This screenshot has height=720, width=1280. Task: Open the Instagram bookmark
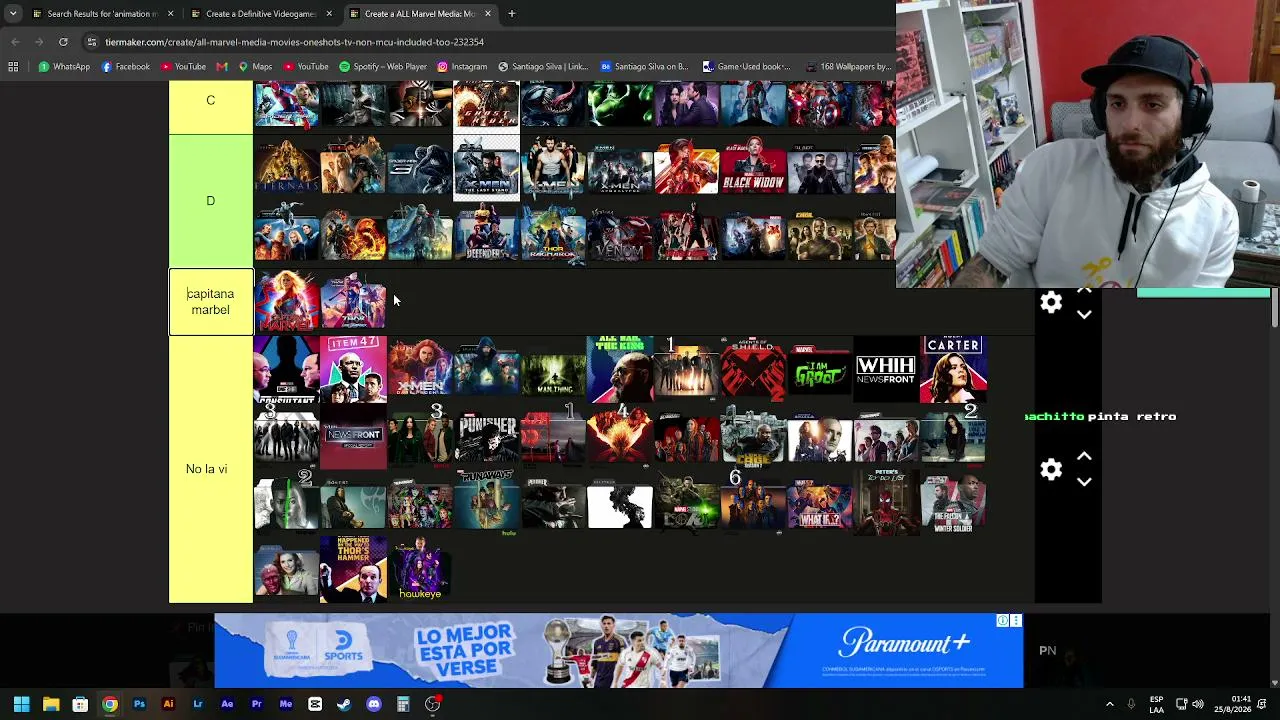point(462,67)
